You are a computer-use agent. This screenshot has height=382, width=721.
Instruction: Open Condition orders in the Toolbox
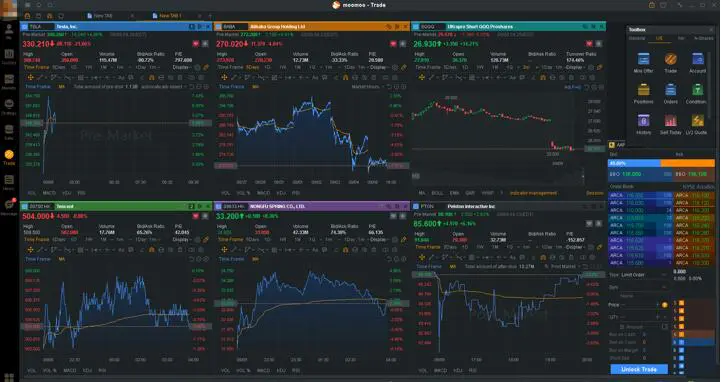tap(697, 93)
